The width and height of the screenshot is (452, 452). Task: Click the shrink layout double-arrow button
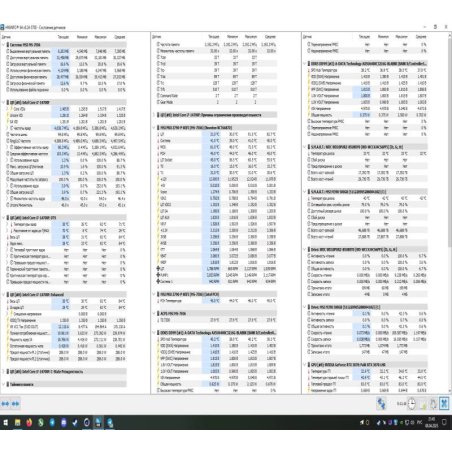(x=16, y=404)
